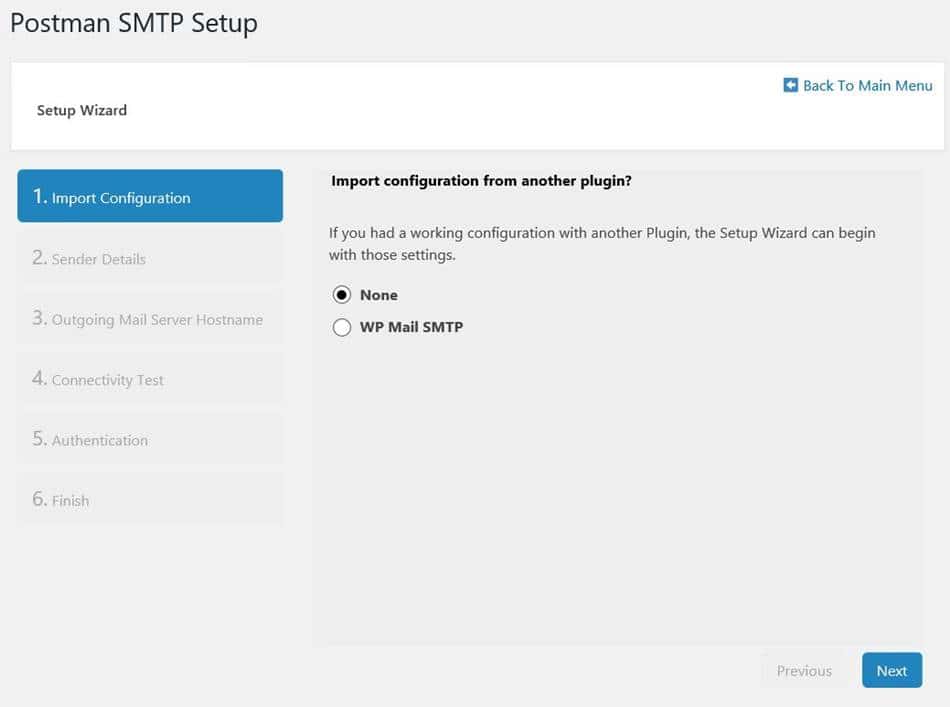Select step 5 Authentication

[x=150, y=440]
